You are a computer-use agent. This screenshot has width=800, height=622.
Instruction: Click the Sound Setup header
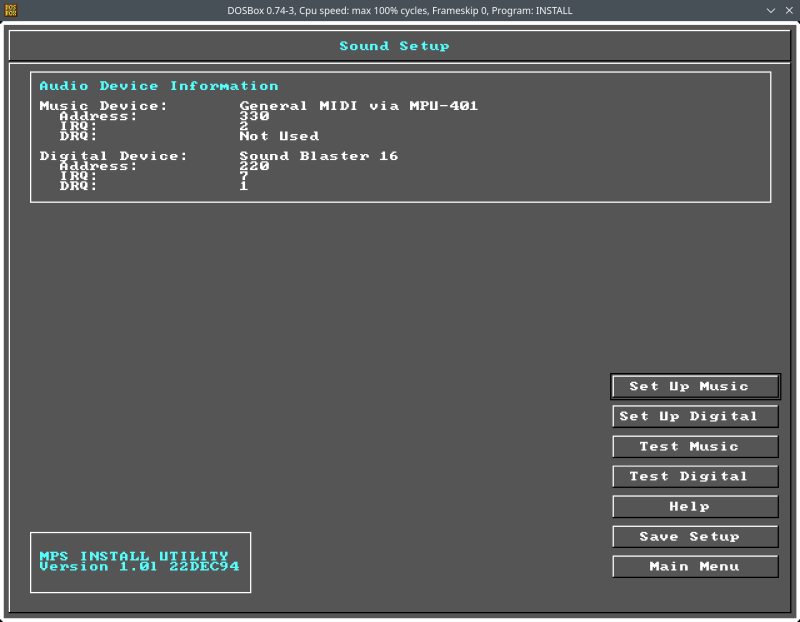394,46
